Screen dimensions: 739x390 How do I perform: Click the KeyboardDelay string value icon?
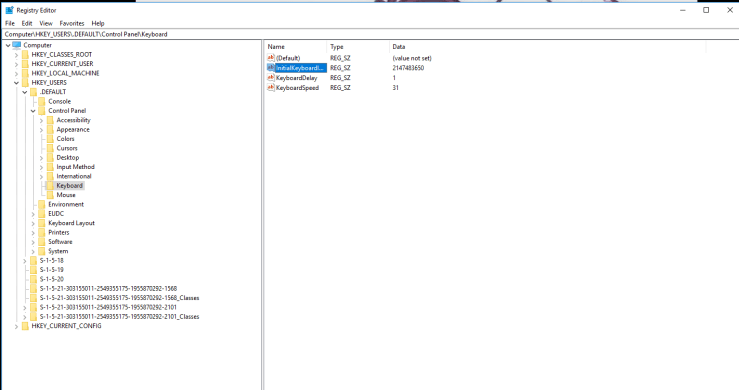pyautogui.click(x=271, y=78)
